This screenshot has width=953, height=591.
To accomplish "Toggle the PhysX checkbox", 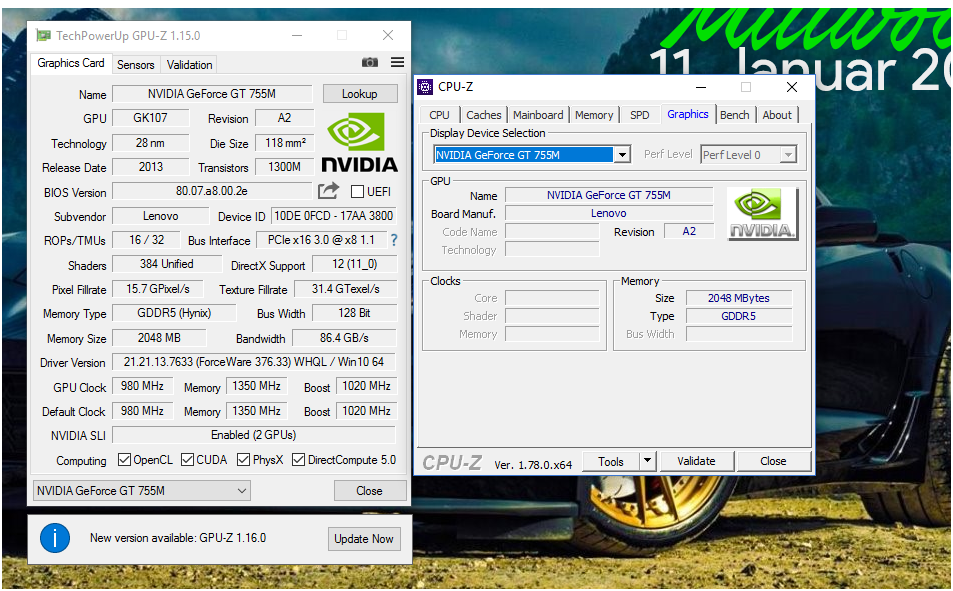I will (243, 460).
